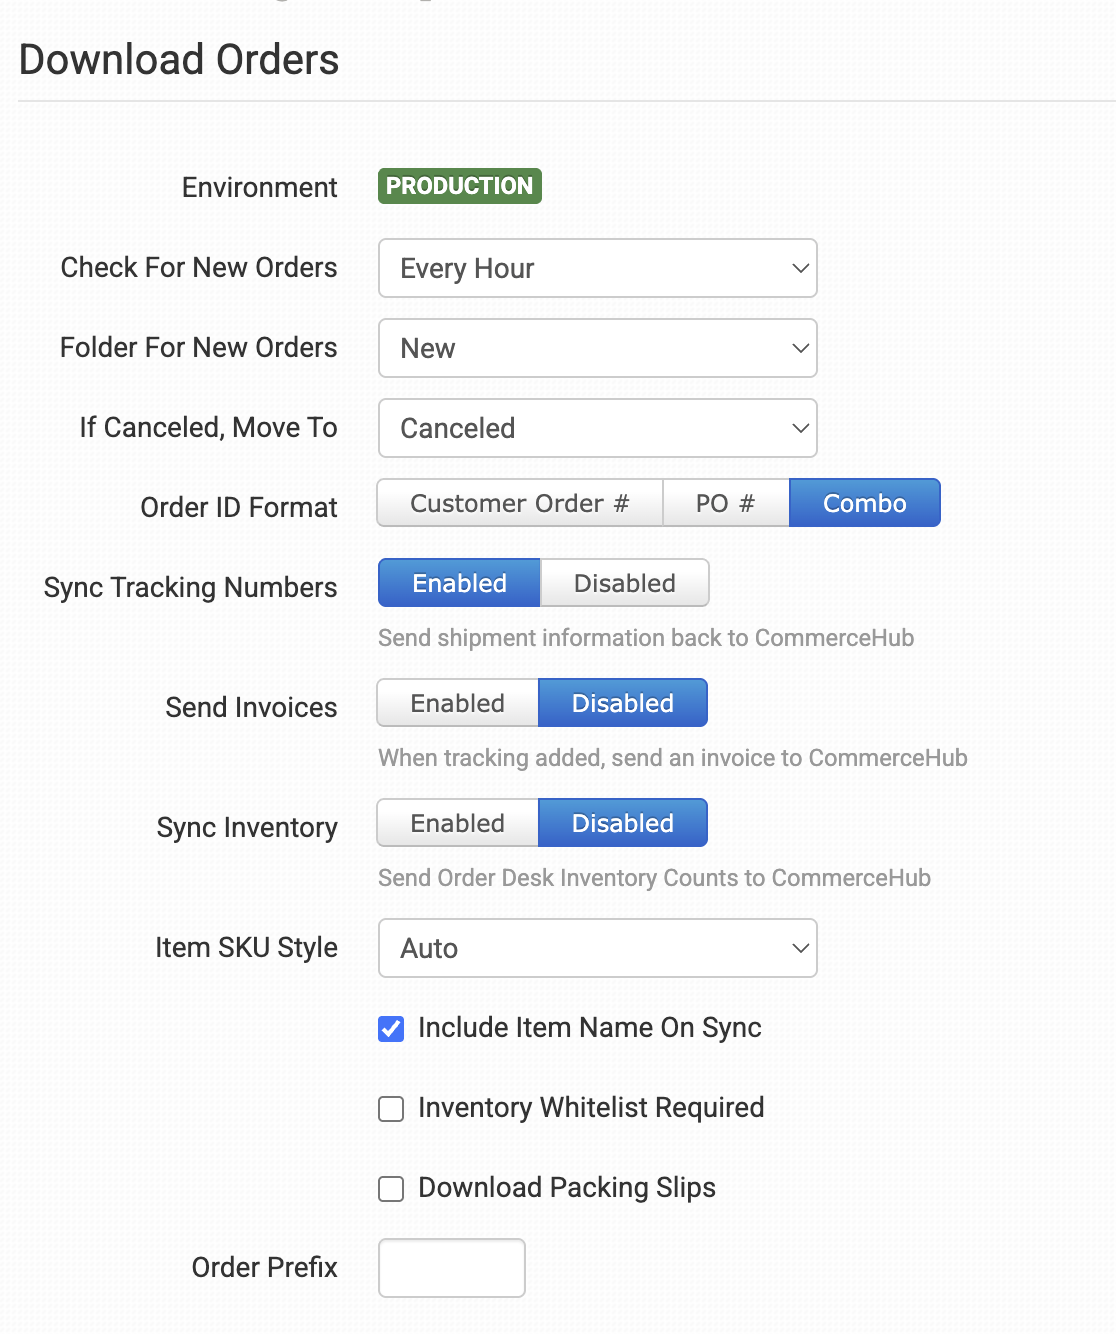Screen dimensions: 1116x1334
Task: Set Send Invoices to Disabled
Action: (622, 703)
